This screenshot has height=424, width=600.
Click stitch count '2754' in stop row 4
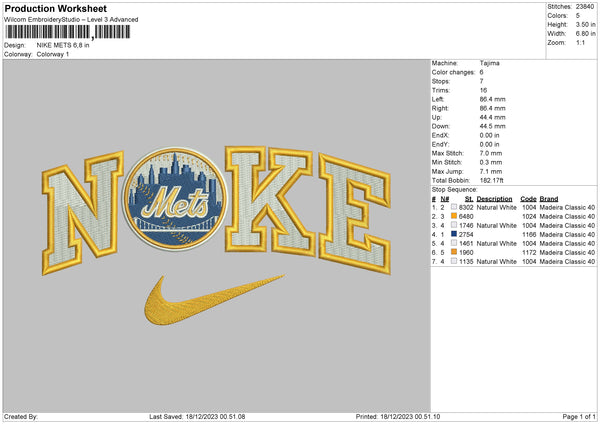(x=466, y=235)
